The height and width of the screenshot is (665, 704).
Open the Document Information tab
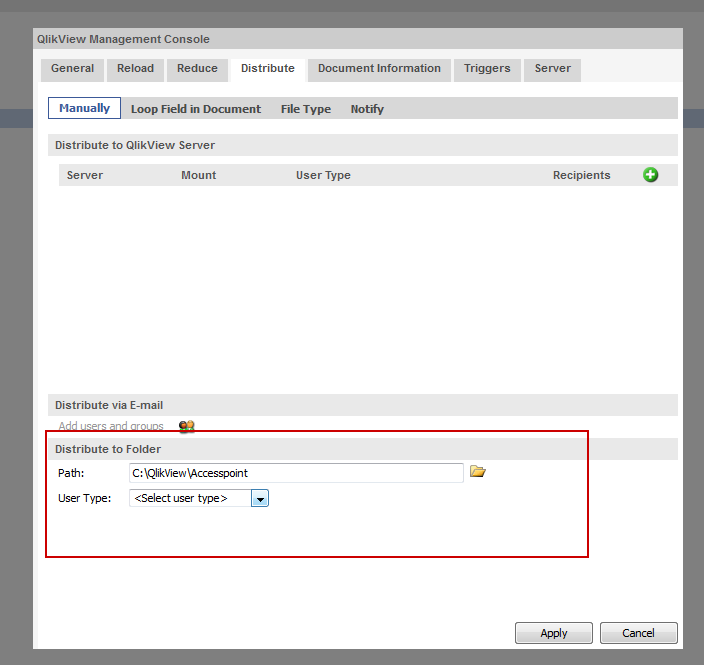(x=379, y=69)
